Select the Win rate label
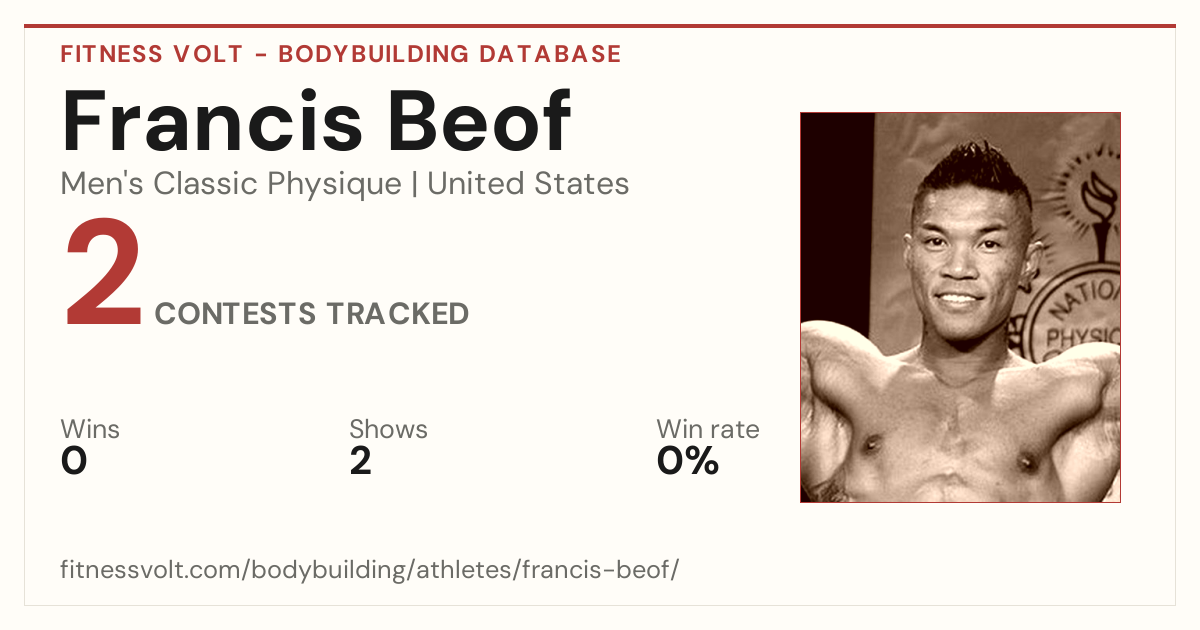Screen dimensions: 1200x630 [x=708, y=429]
